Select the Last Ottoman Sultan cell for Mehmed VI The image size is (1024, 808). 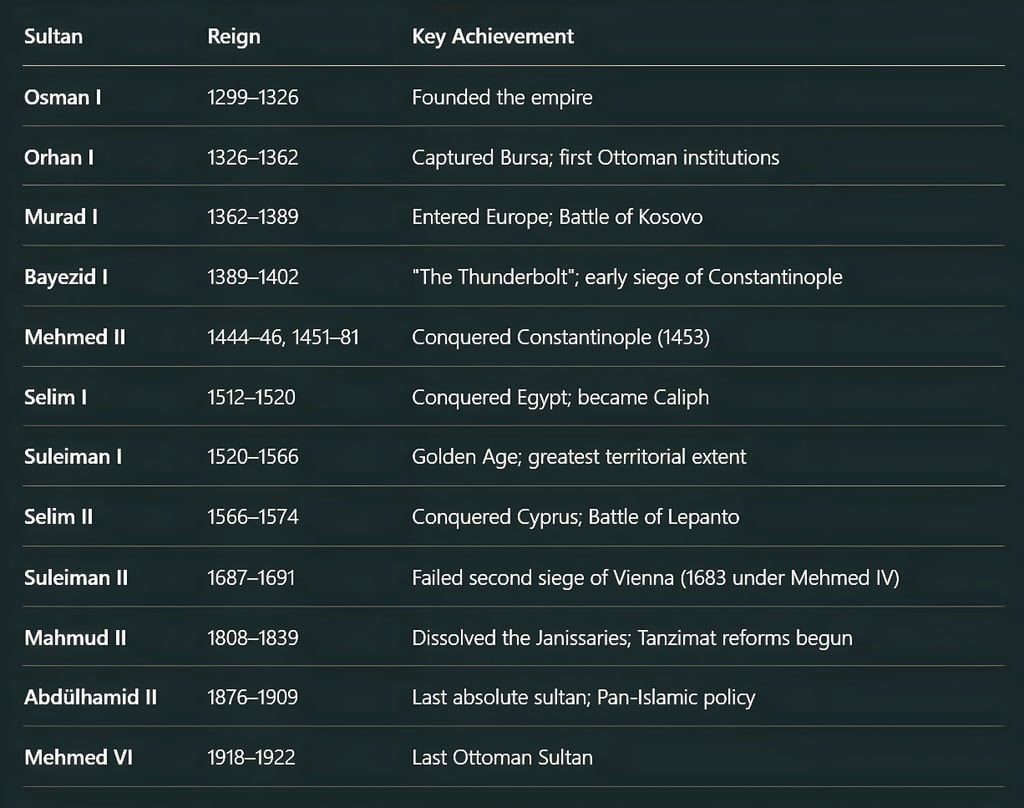pyautogui.click(x=501, y=757)
